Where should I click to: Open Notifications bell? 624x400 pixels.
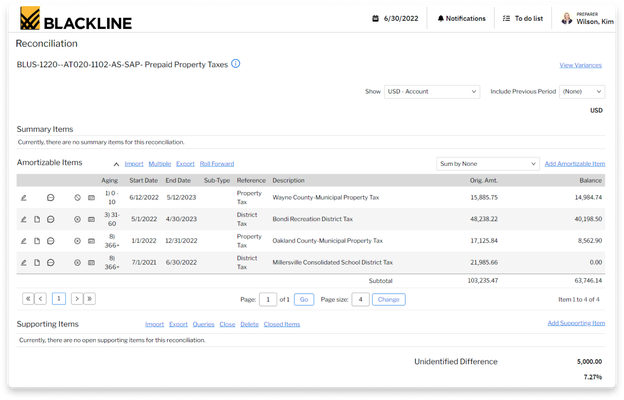(461, 18)
